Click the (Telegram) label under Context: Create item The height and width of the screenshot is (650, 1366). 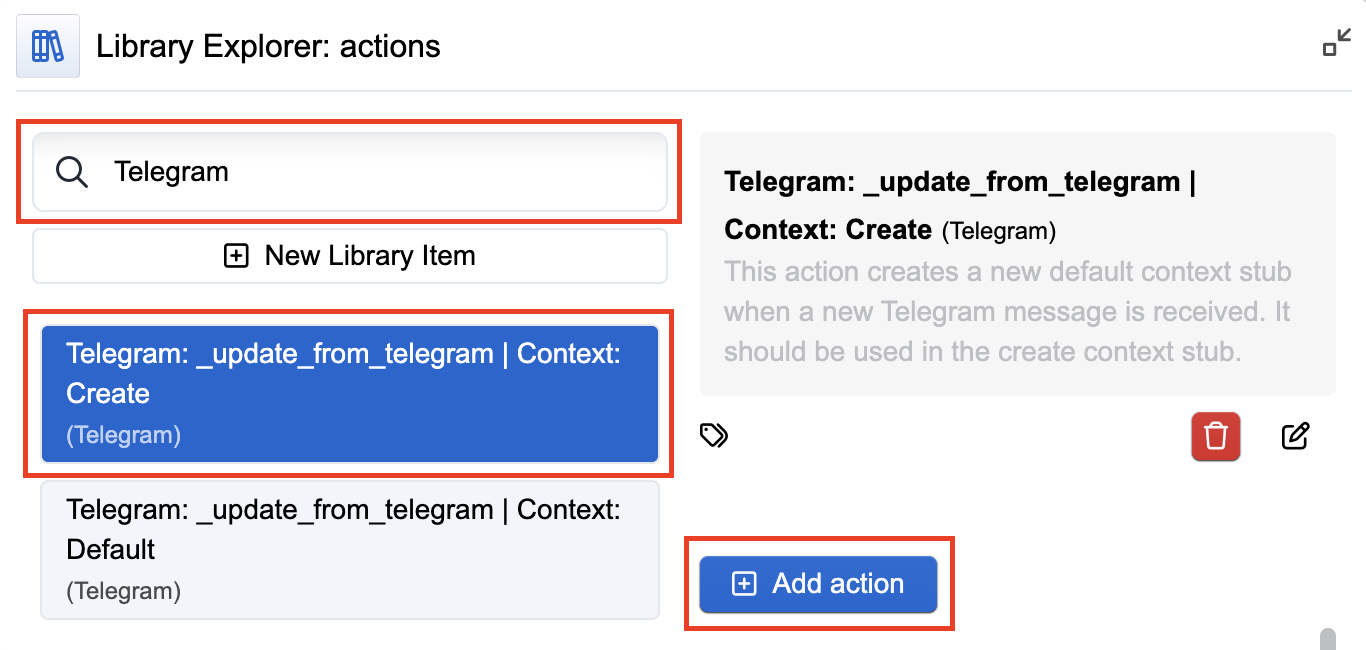[124, 435]
